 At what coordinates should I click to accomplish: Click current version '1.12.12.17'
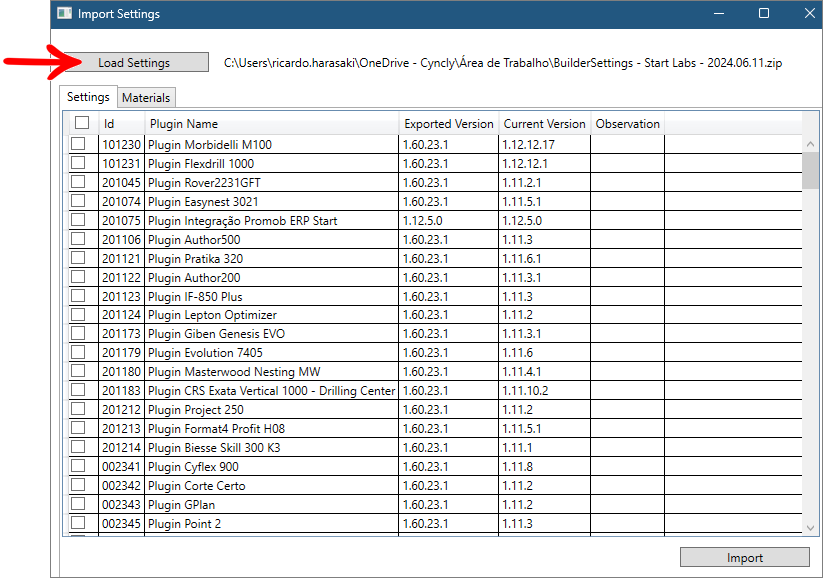(544, 144)
